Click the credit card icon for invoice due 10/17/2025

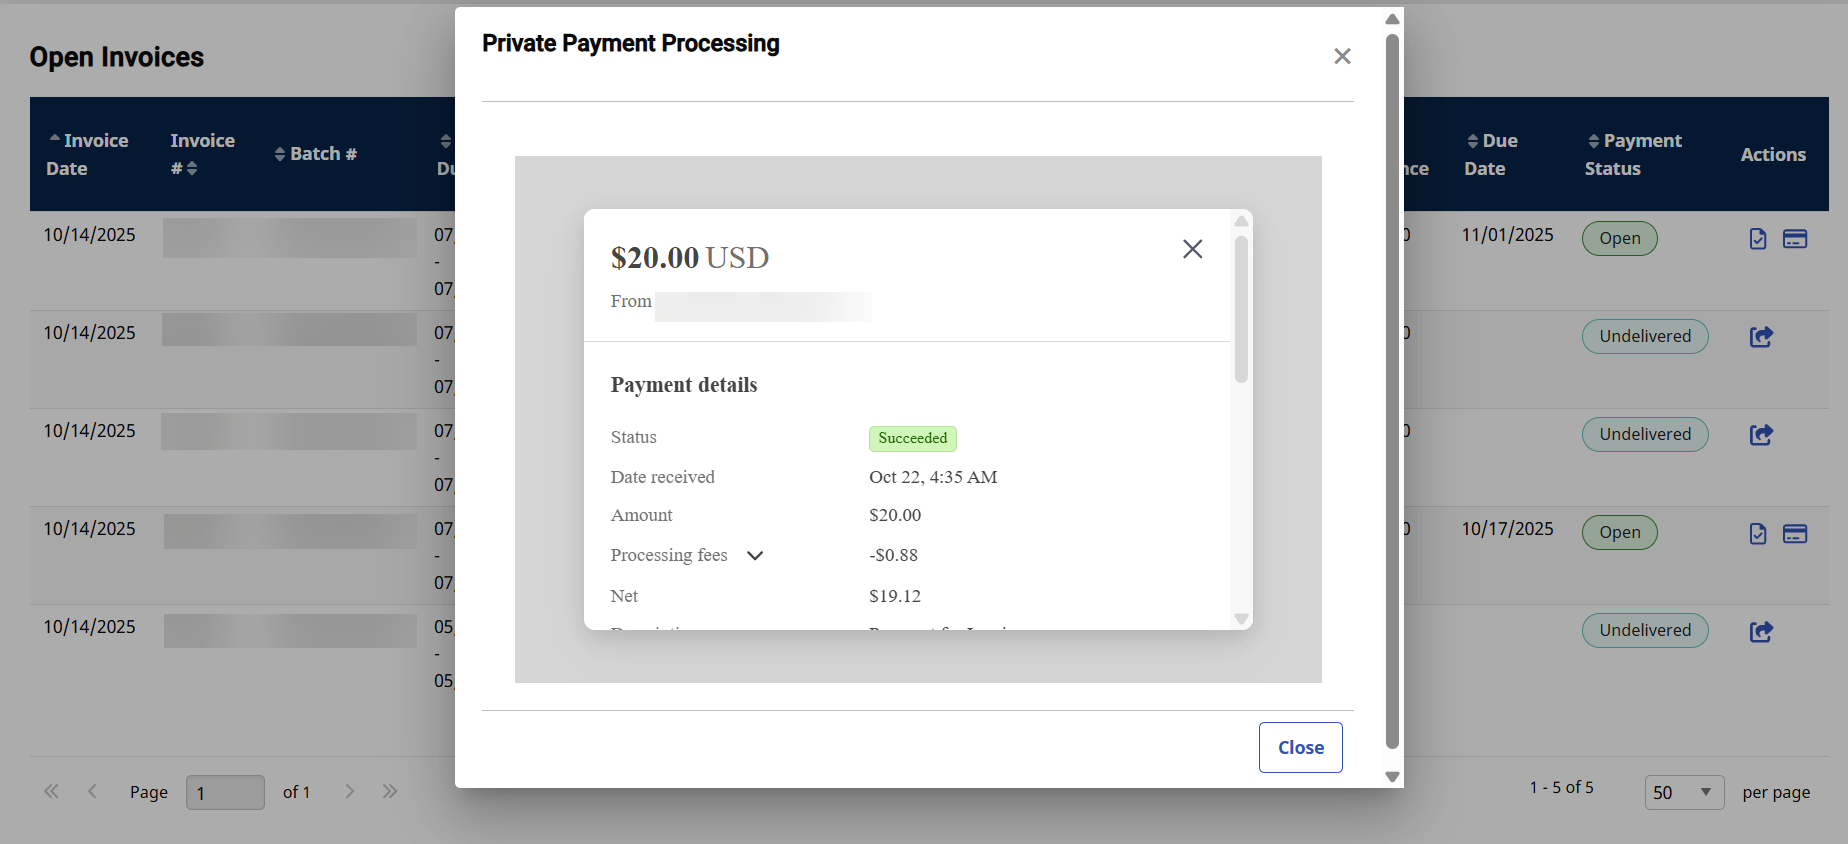coord(1795,534)
